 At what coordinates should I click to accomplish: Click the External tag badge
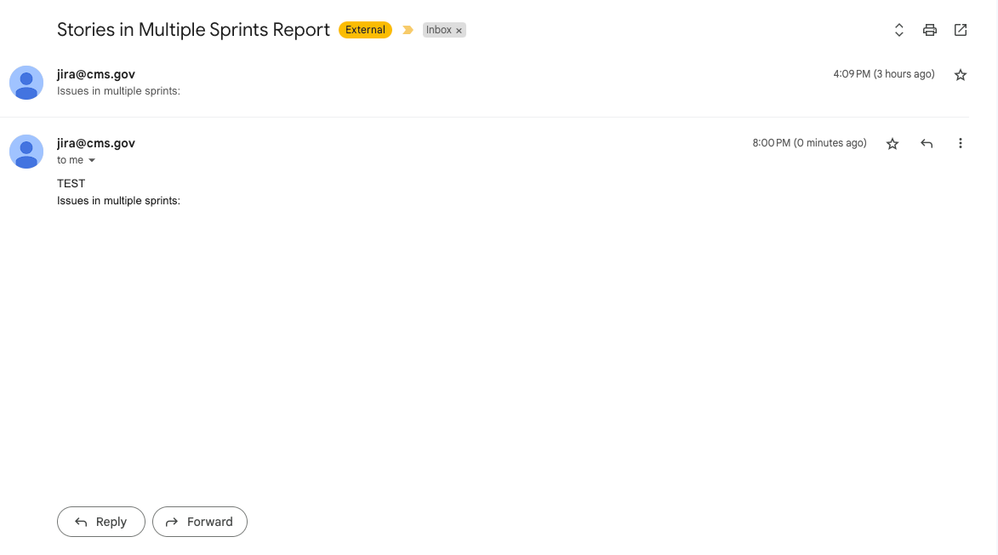365,30
